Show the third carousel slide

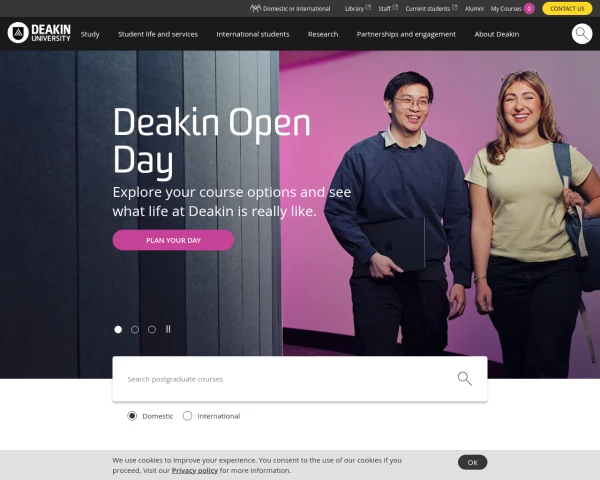(152, 329)
